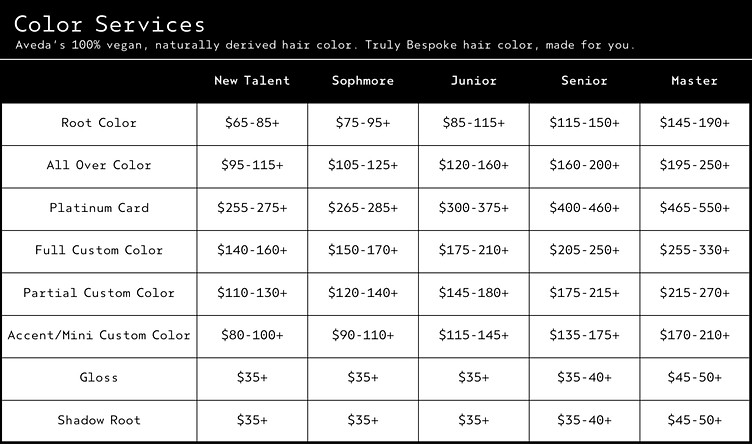The height and width of the screenshot is (444, 752).
Task: Open the Shadow Root service label
Action: tap(99, 420)
